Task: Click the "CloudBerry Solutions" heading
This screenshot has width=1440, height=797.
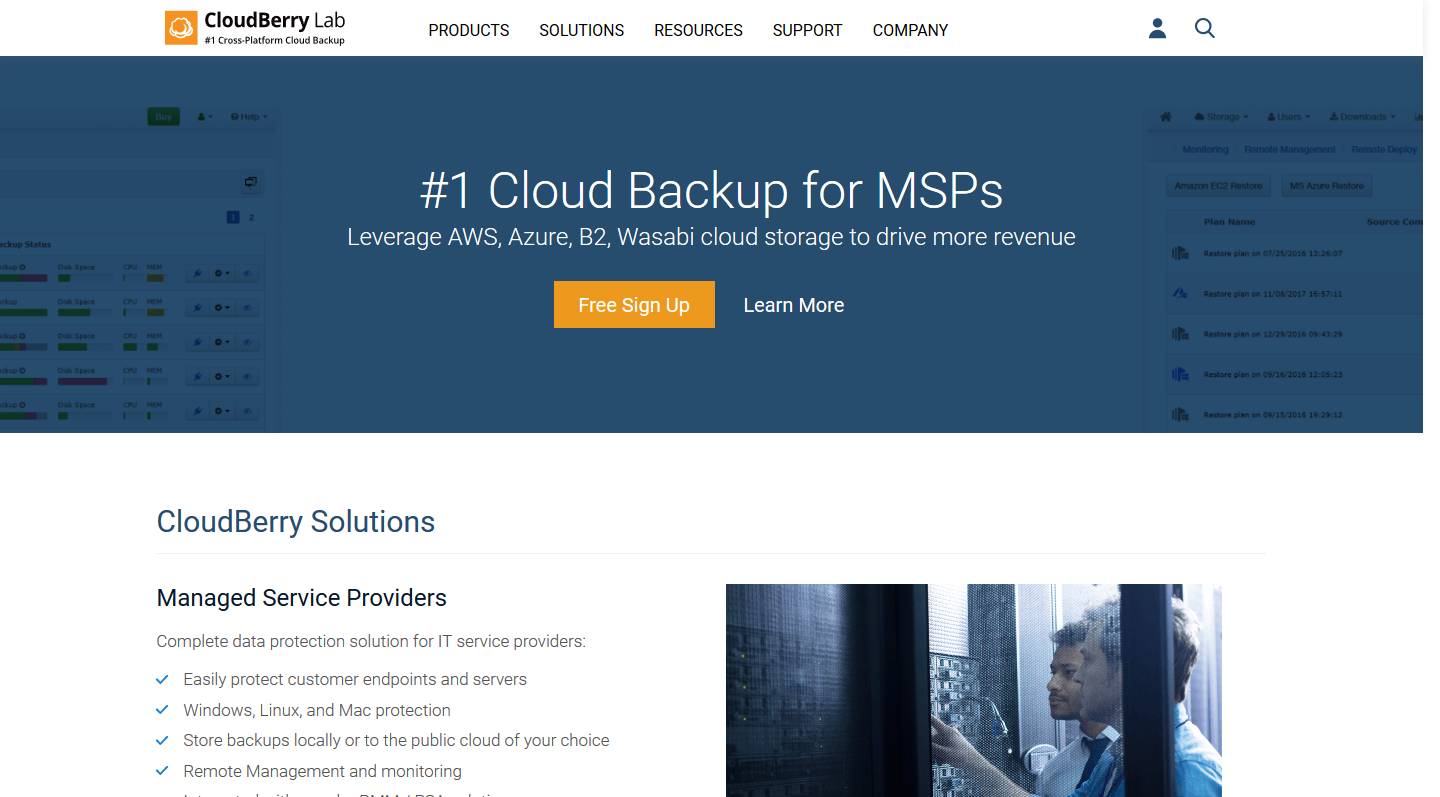Action: click(296, 522)
